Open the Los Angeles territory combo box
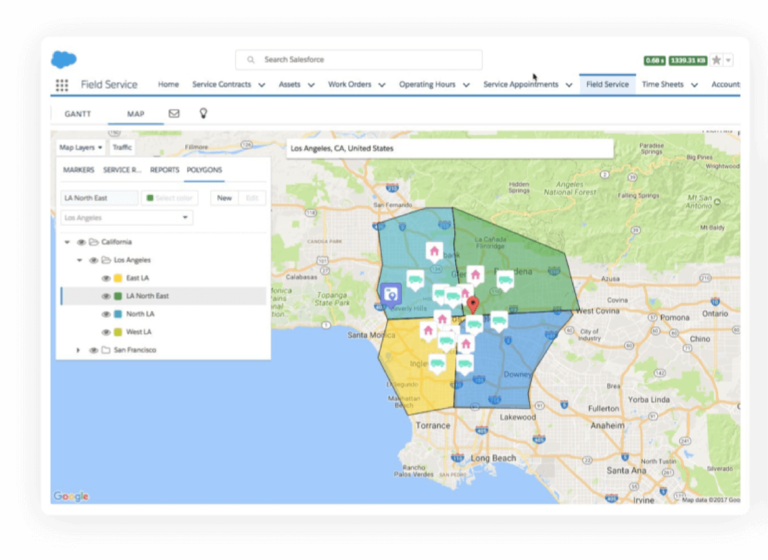768x560 pixels. [x=126, y=218]
